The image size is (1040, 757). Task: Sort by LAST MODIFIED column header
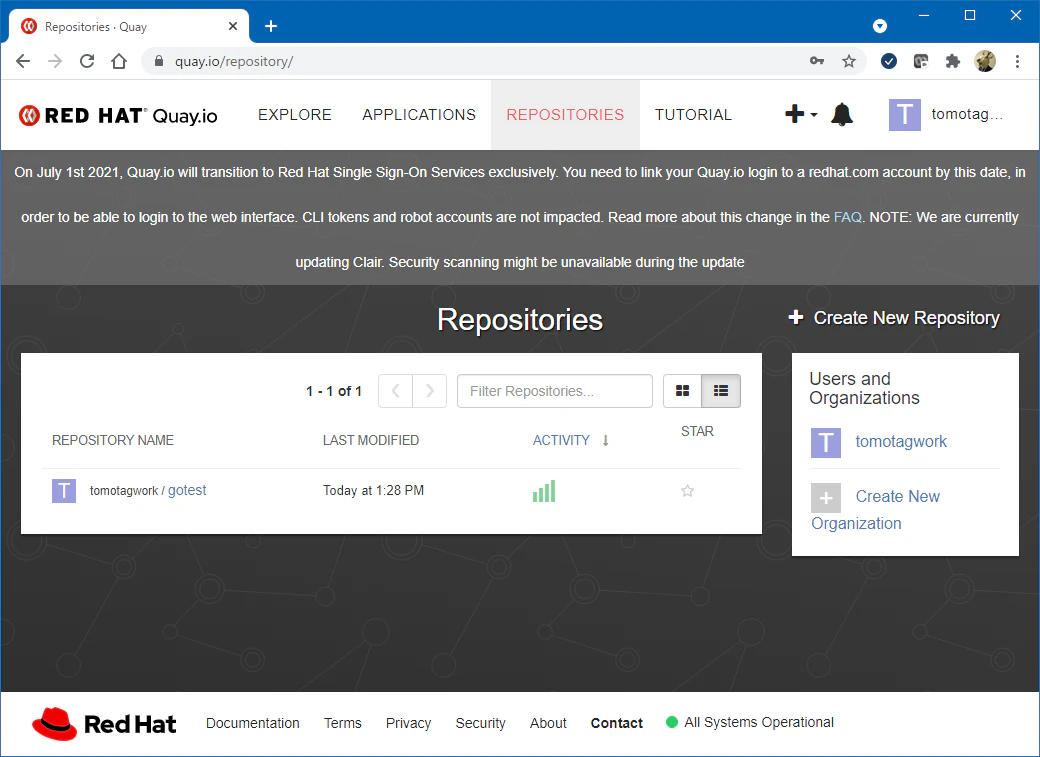point(371,440)
